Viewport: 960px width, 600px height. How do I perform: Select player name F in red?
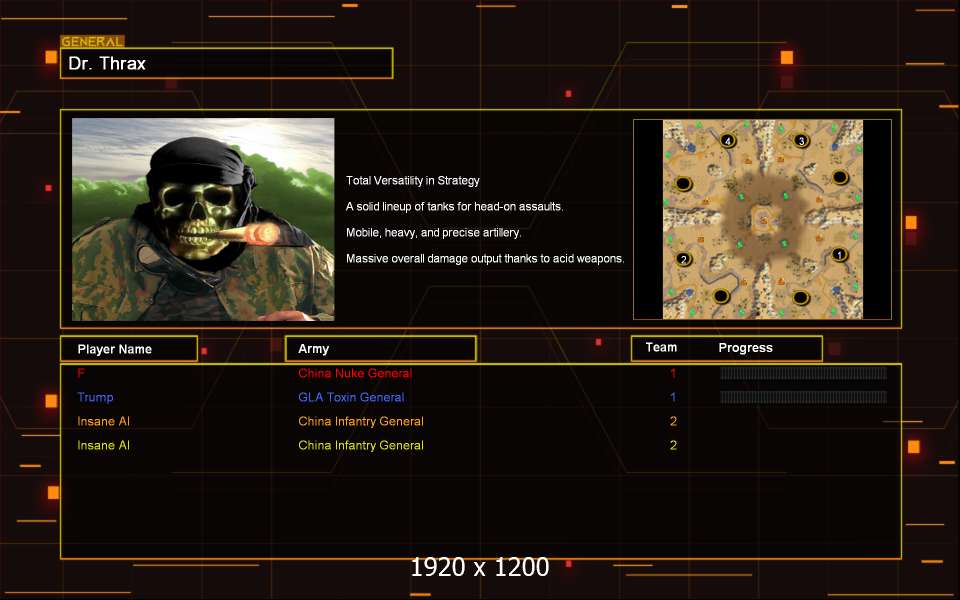tap(81, 373)
